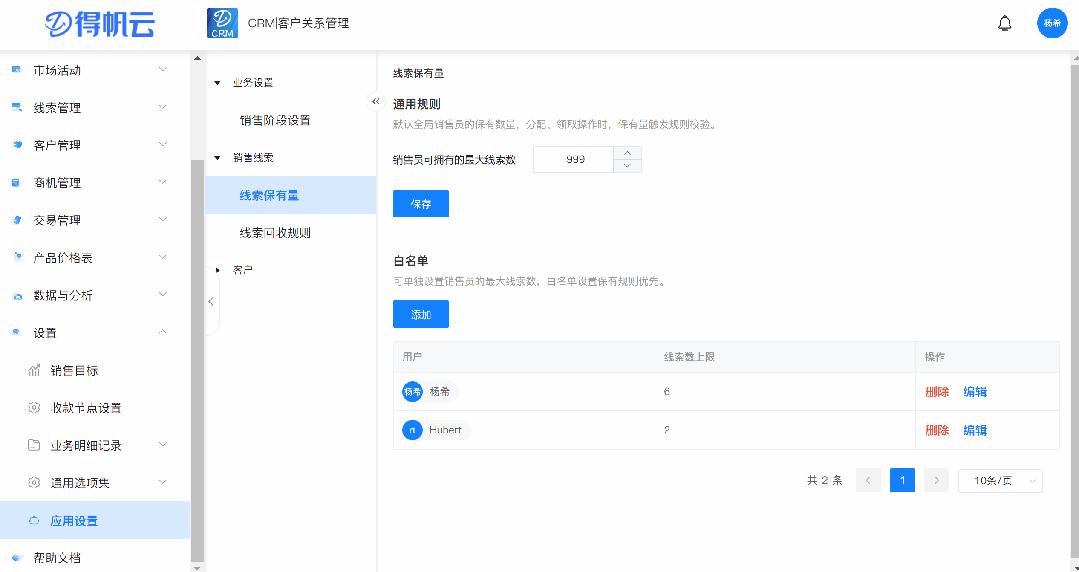Increase the max lead count stepper
Image resolution: width=1079 pixels, height=572 pixels.
point(627,153)
